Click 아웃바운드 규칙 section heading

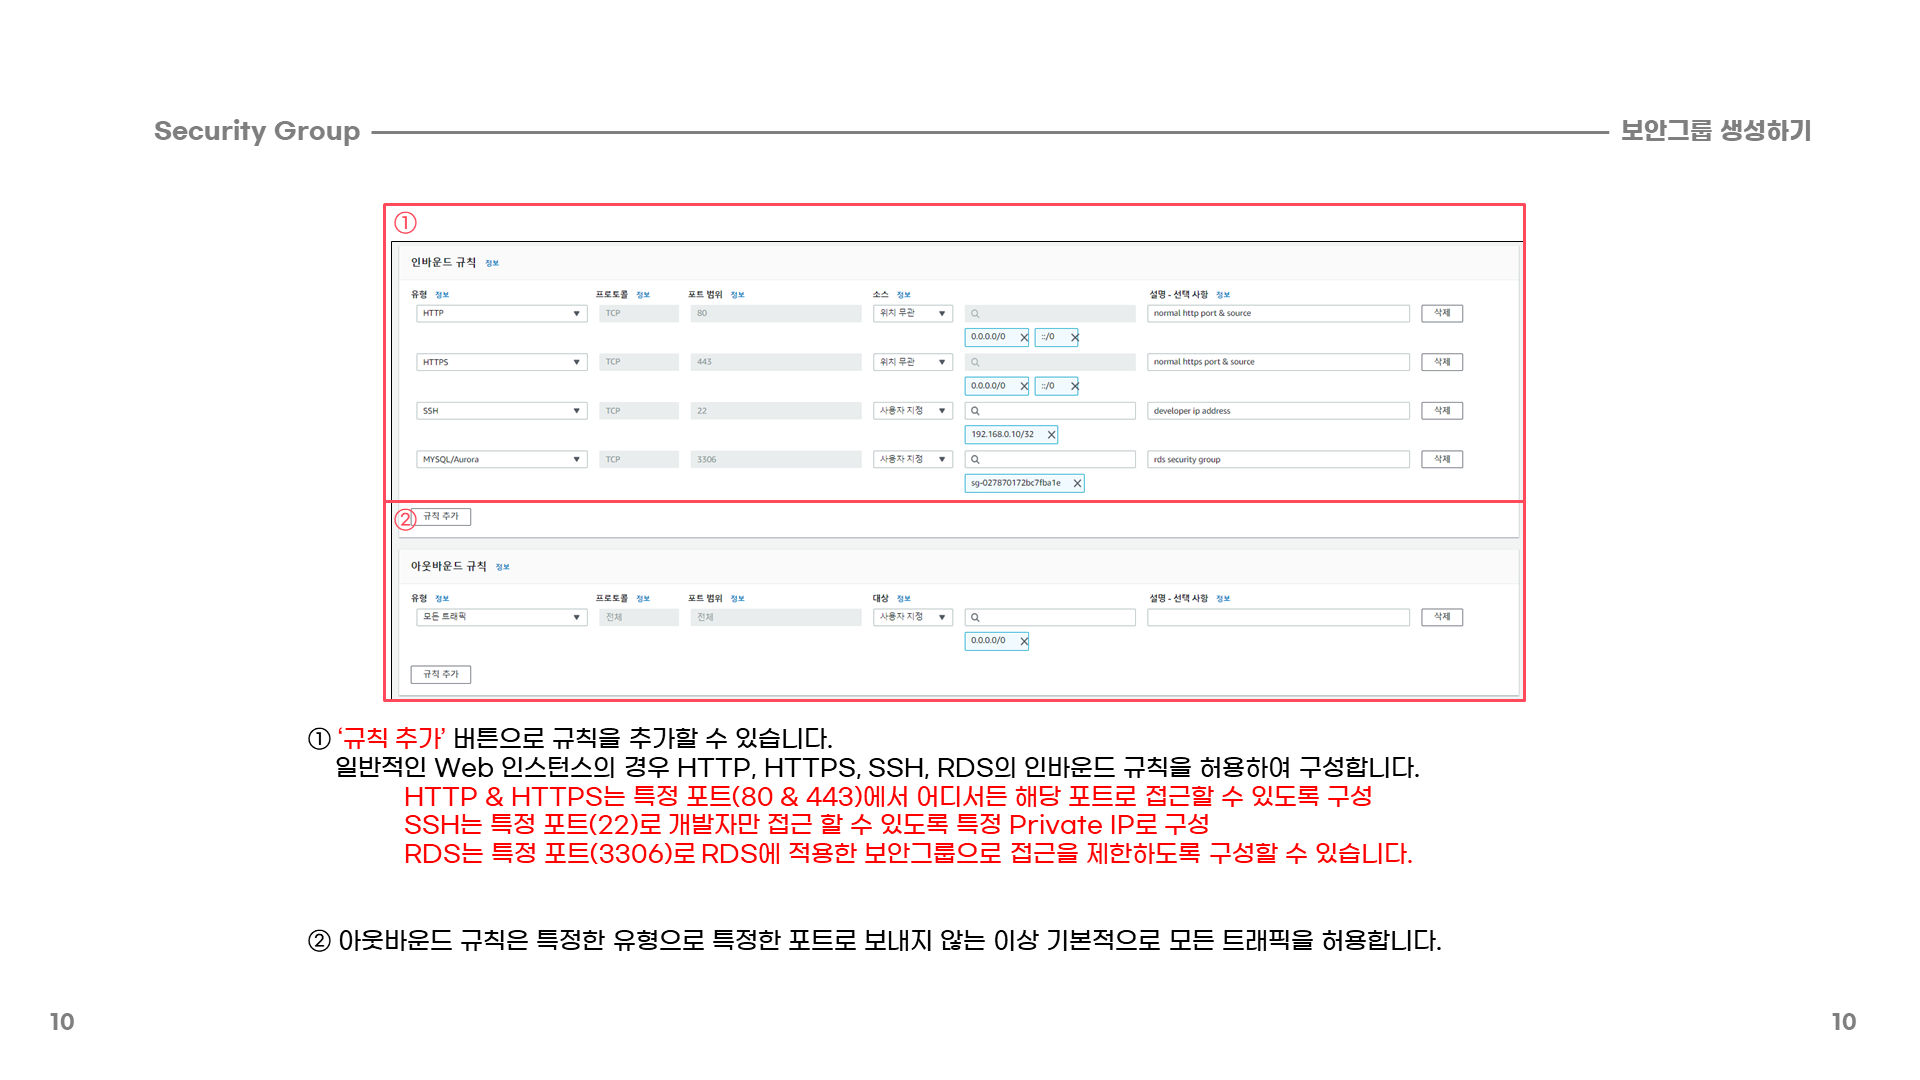[449, 567]
